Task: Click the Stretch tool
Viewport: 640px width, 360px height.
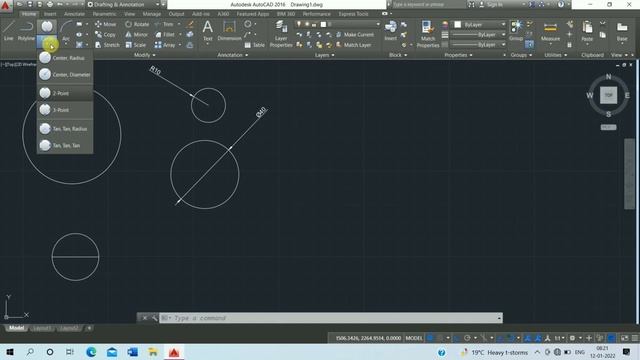Action: tap(108, 45)
